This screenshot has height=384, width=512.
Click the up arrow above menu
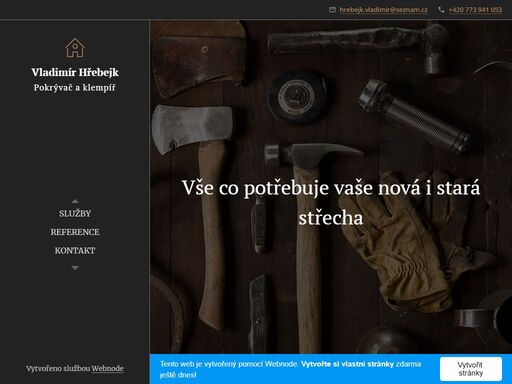pyautogui.click(x=75, y=201)
